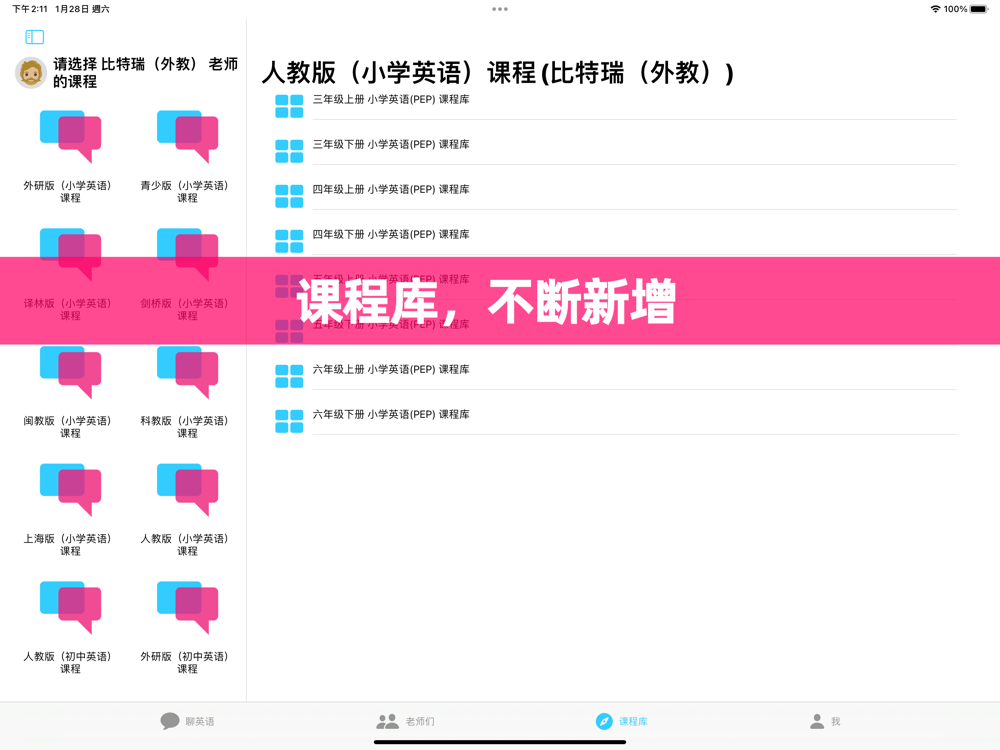Viewport: 1000px width, 750px height.
Task: Switch to the 我 tab
Action: [x=825, y=721]
